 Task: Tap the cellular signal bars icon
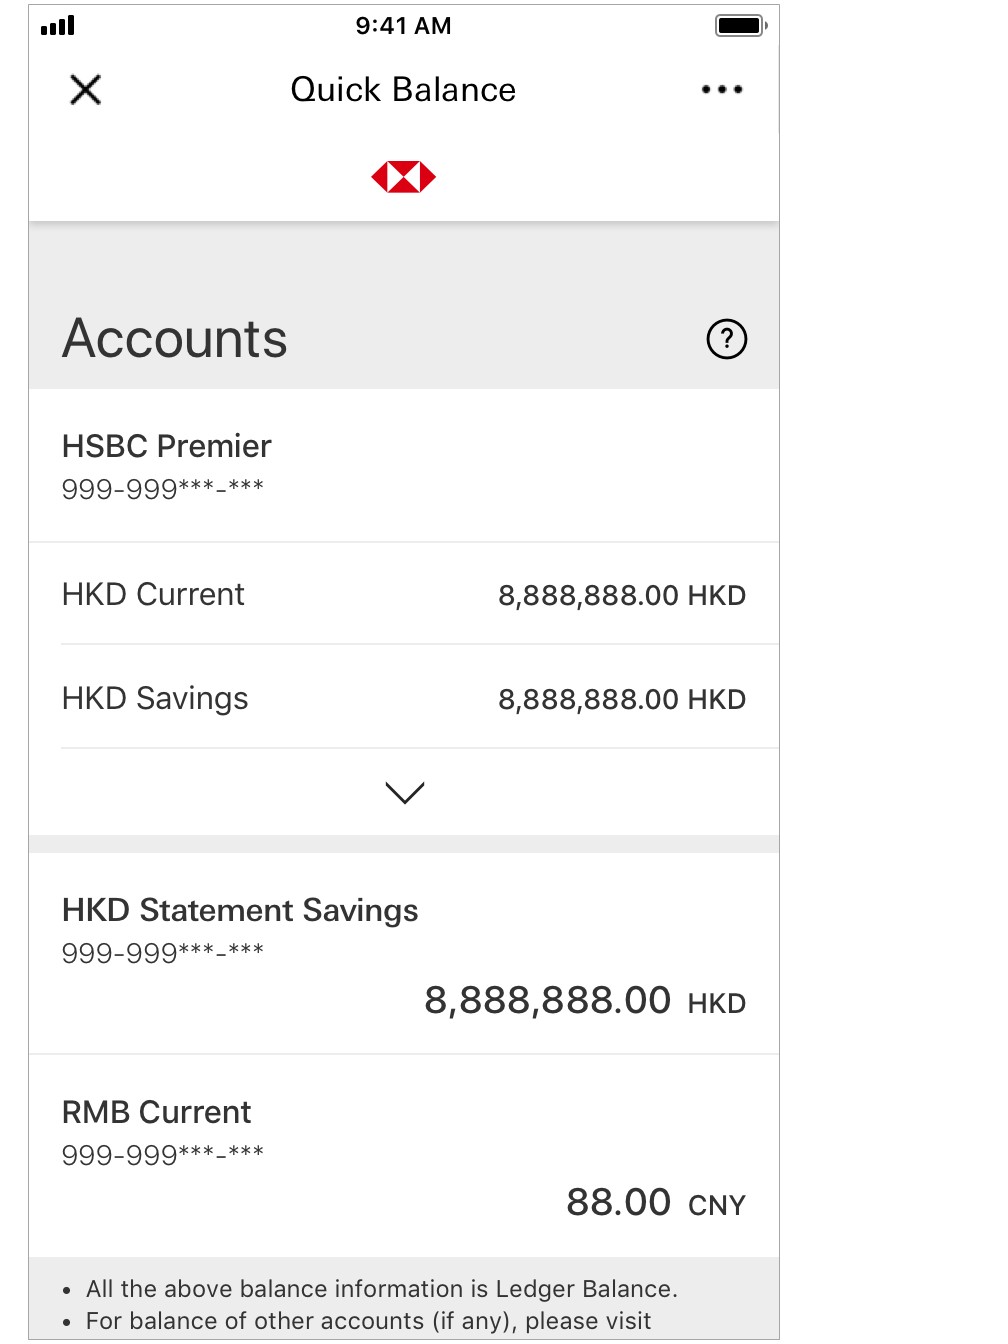pyautogui.click(x=58, y=26)
